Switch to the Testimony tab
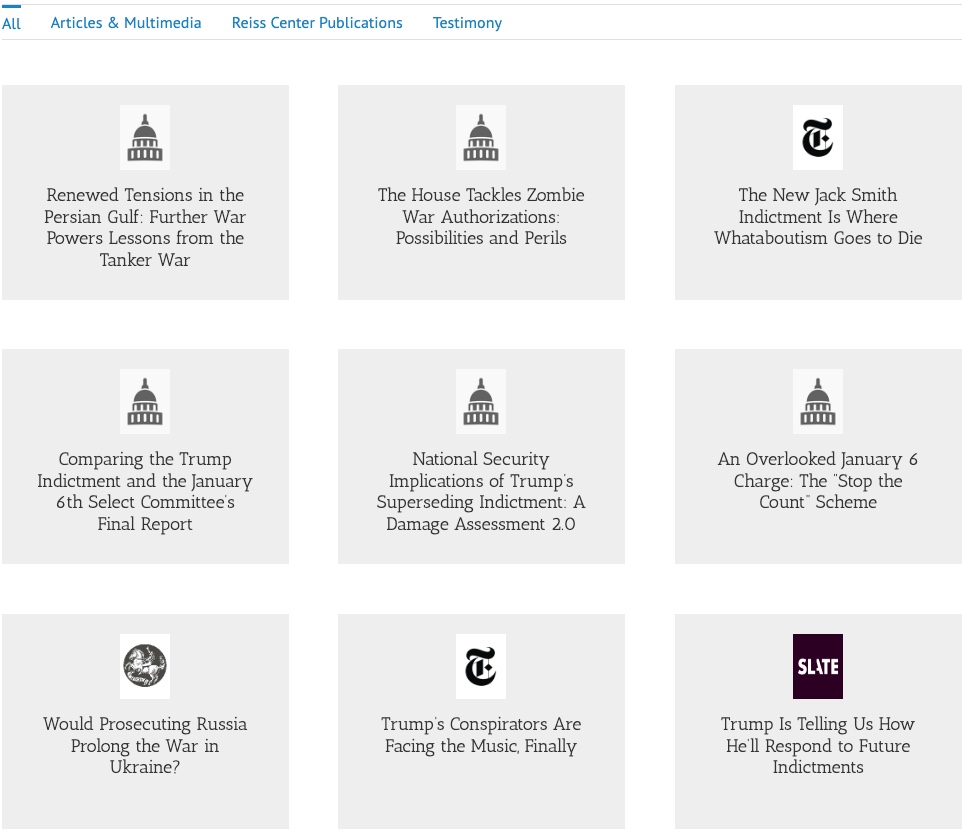 coord(467,23)
